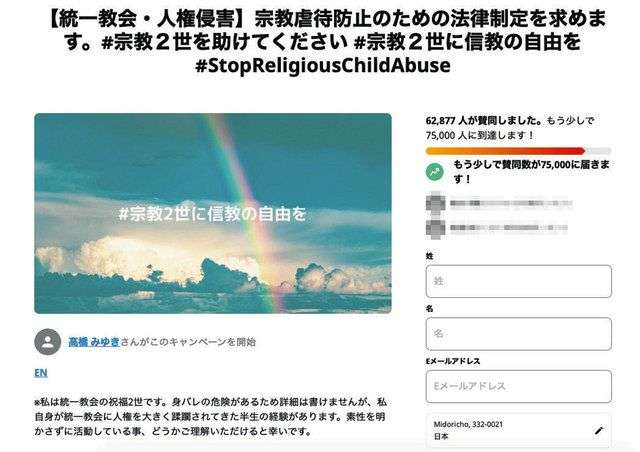This screenshot has height=452, width=640.
Task: Focus the 姓 last name input field
Action: coord(519,281)
